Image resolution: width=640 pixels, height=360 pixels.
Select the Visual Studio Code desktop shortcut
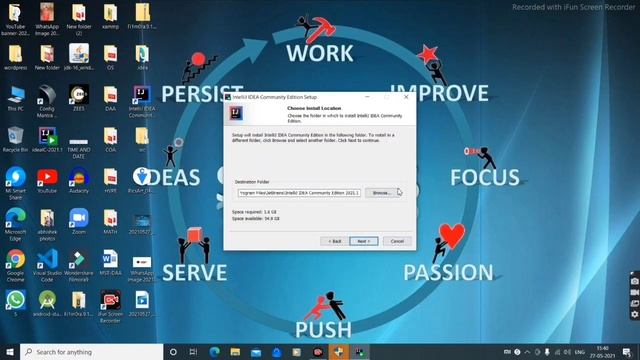[x=47, y=265]
